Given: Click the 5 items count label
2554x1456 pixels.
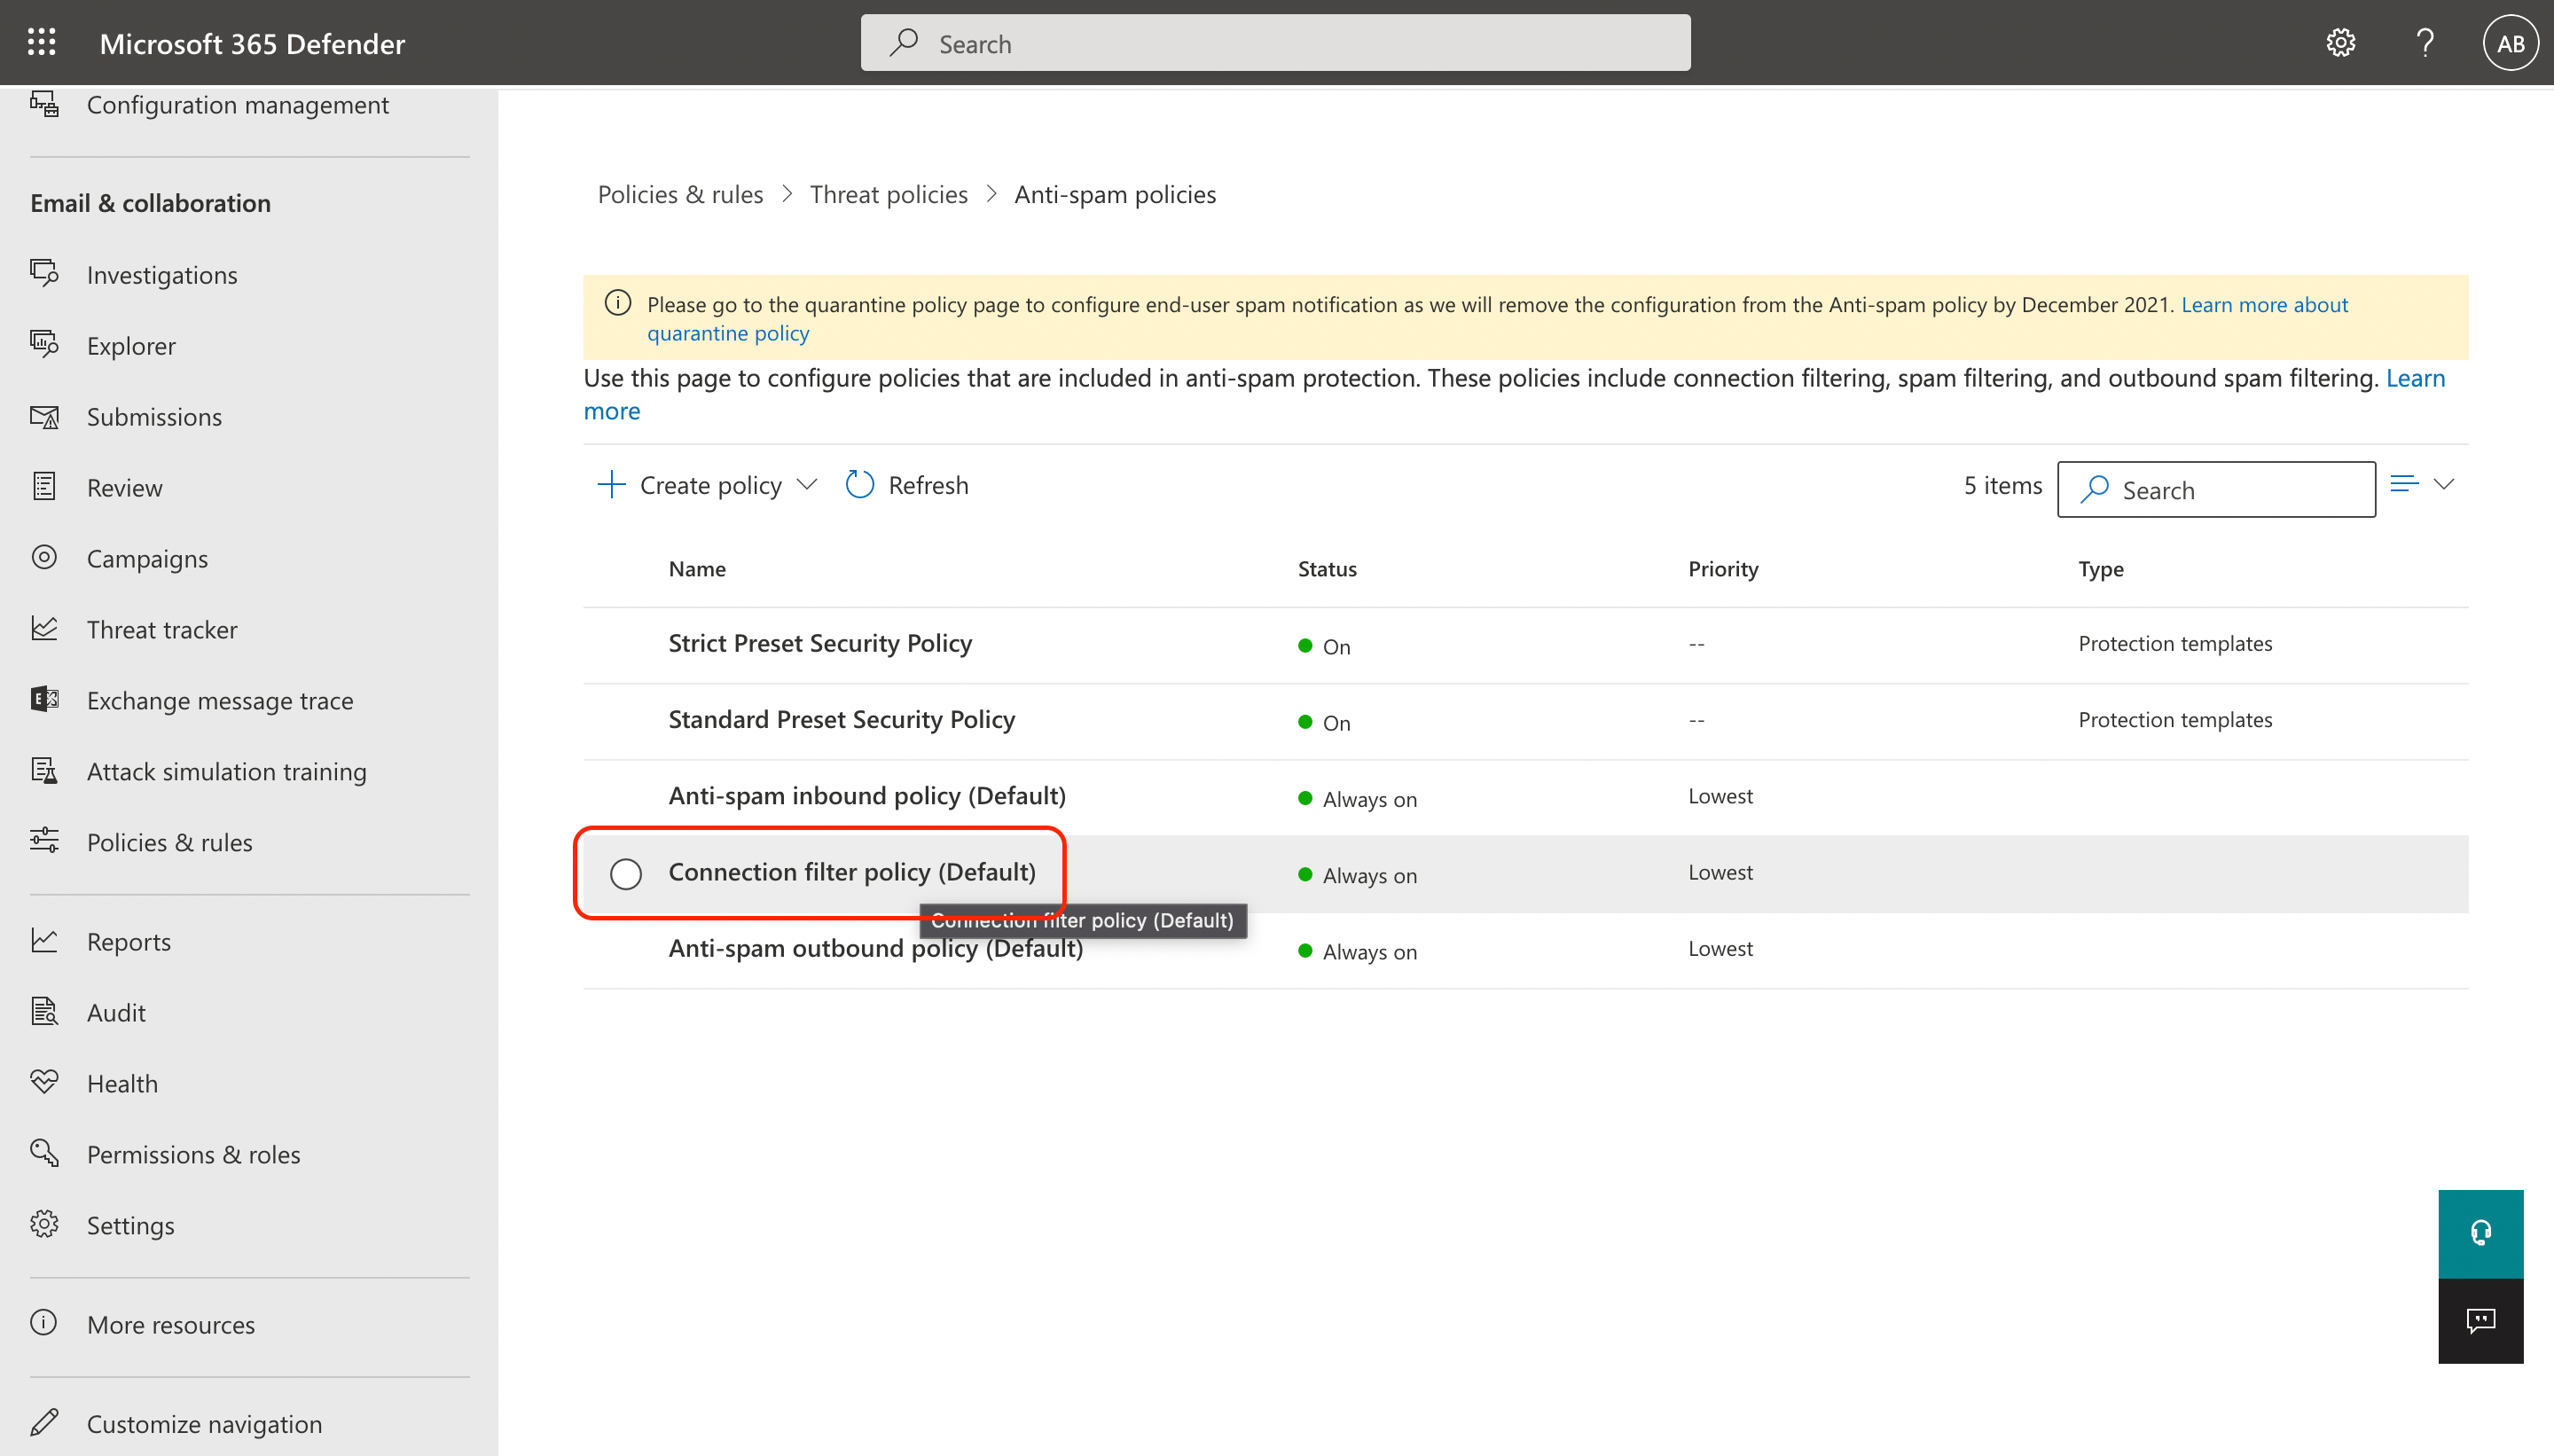Looking at the screenshot, I should pos(2003,485).
